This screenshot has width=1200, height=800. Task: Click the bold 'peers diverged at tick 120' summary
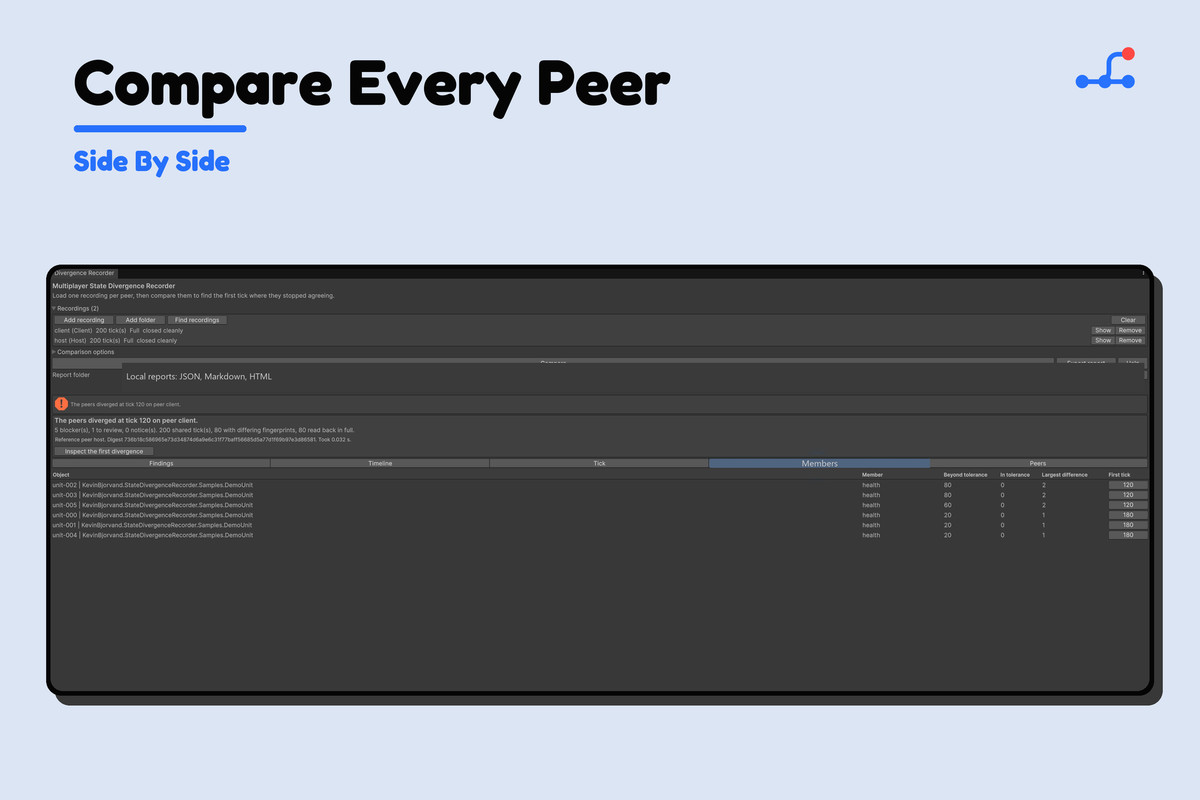tap(126, 421)
